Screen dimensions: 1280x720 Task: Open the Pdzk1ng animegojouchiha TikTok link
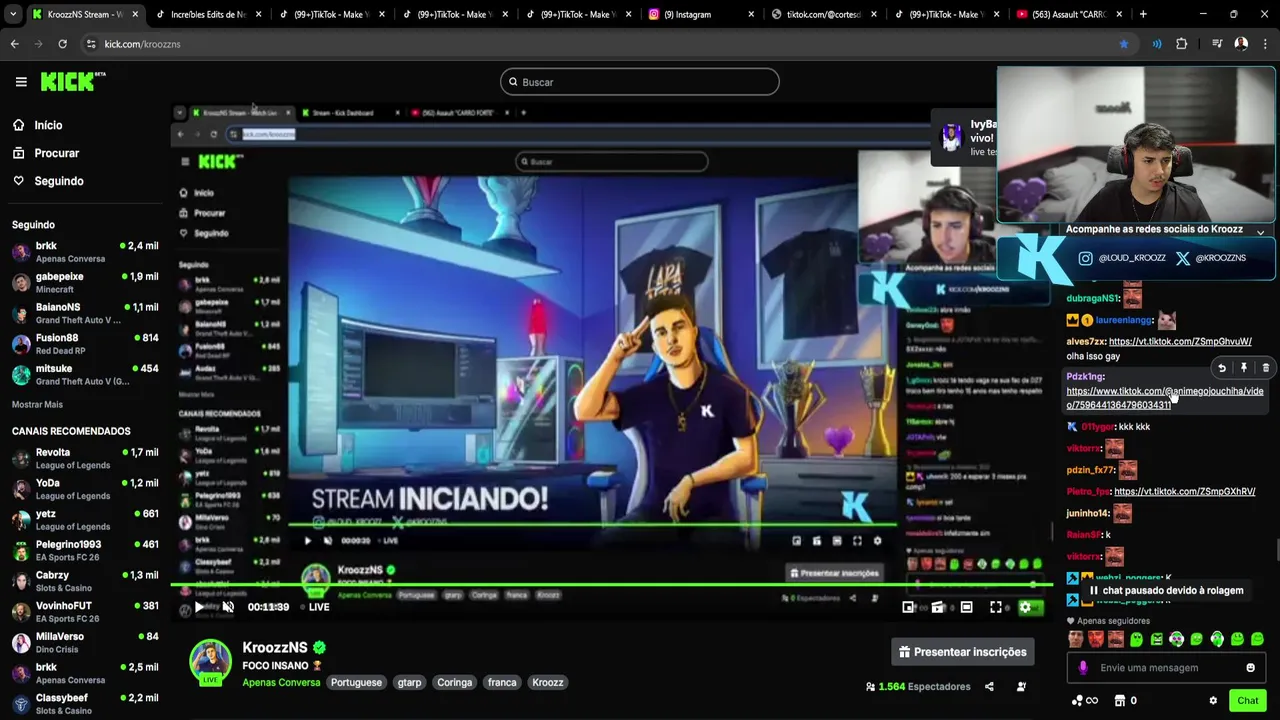[1165, 398]
